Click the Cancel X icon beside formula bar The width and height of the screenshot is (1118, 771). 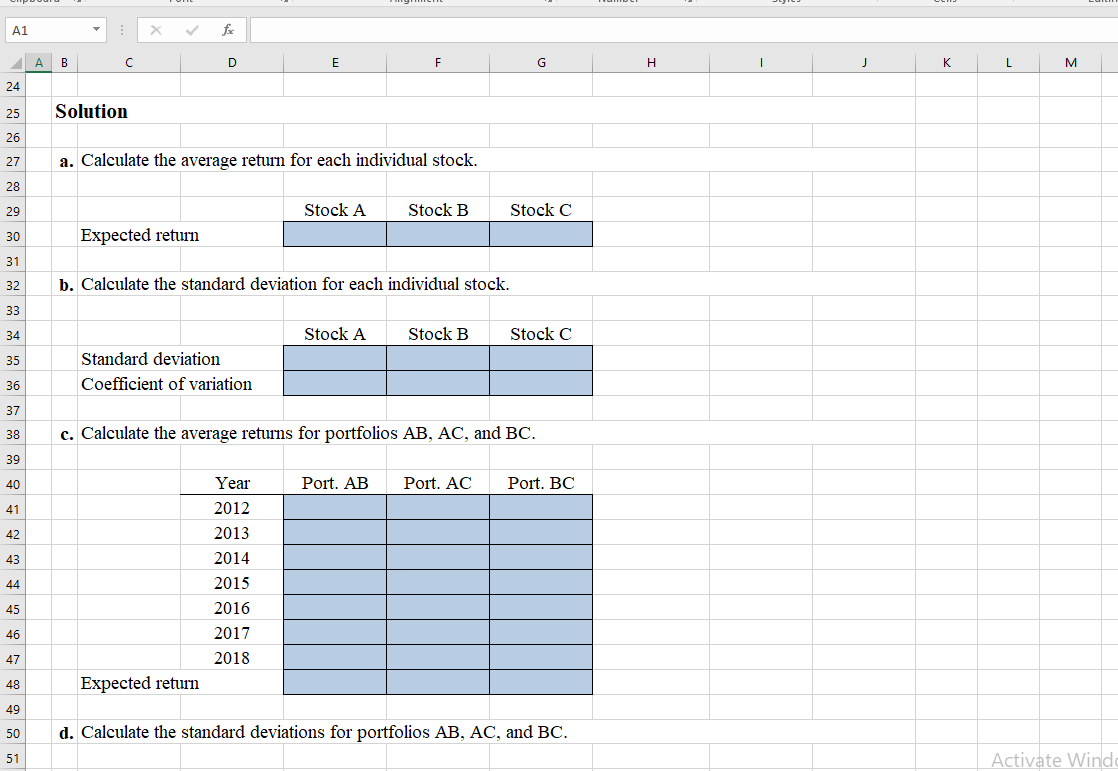tap(156, 29)
